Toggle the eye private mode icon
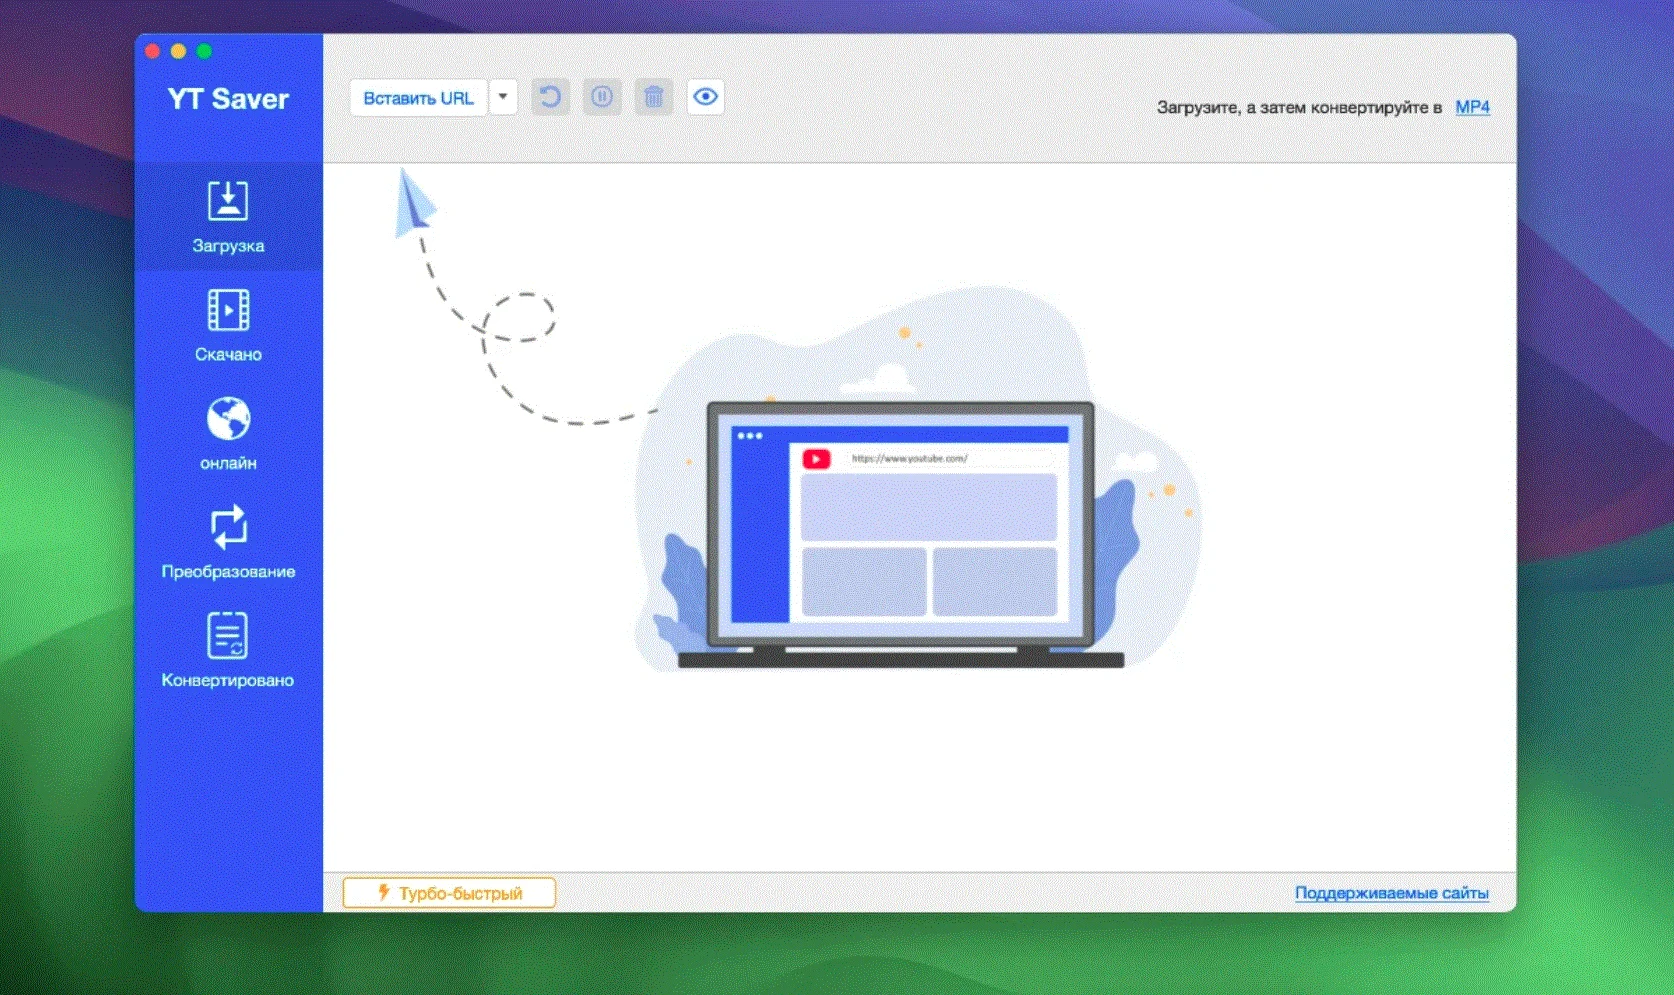This screenshot has height=995, width=1674. pyautogui.click(x=705, y=97)
